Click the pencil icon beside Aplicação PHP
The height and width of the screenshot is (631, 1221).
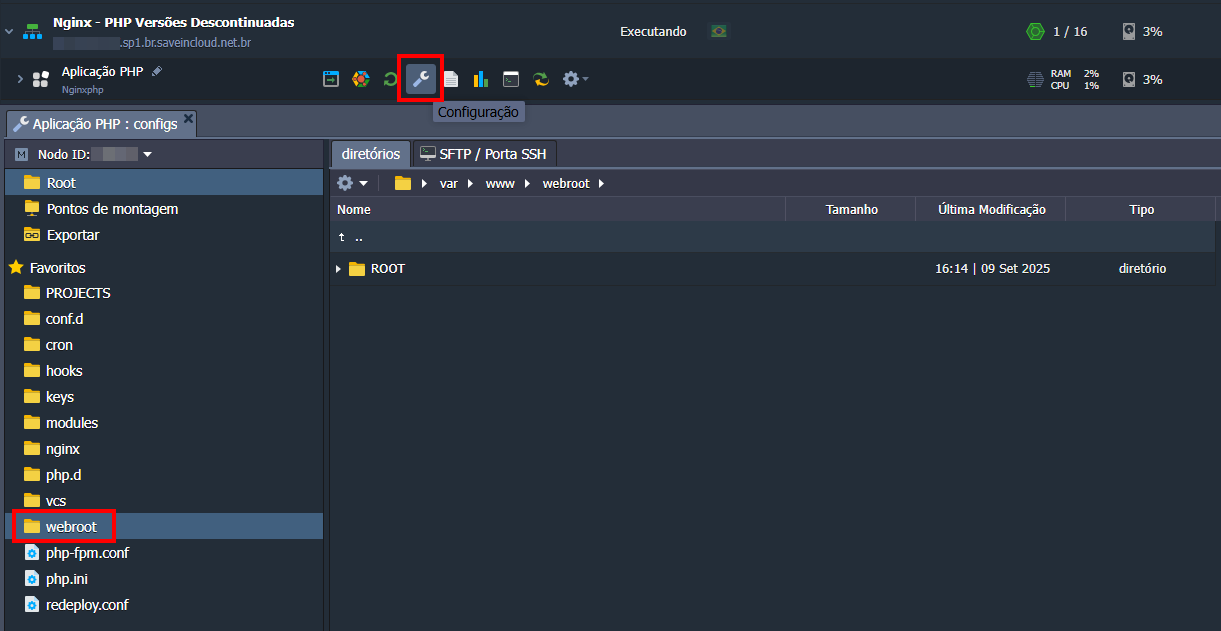pos(157,71)
